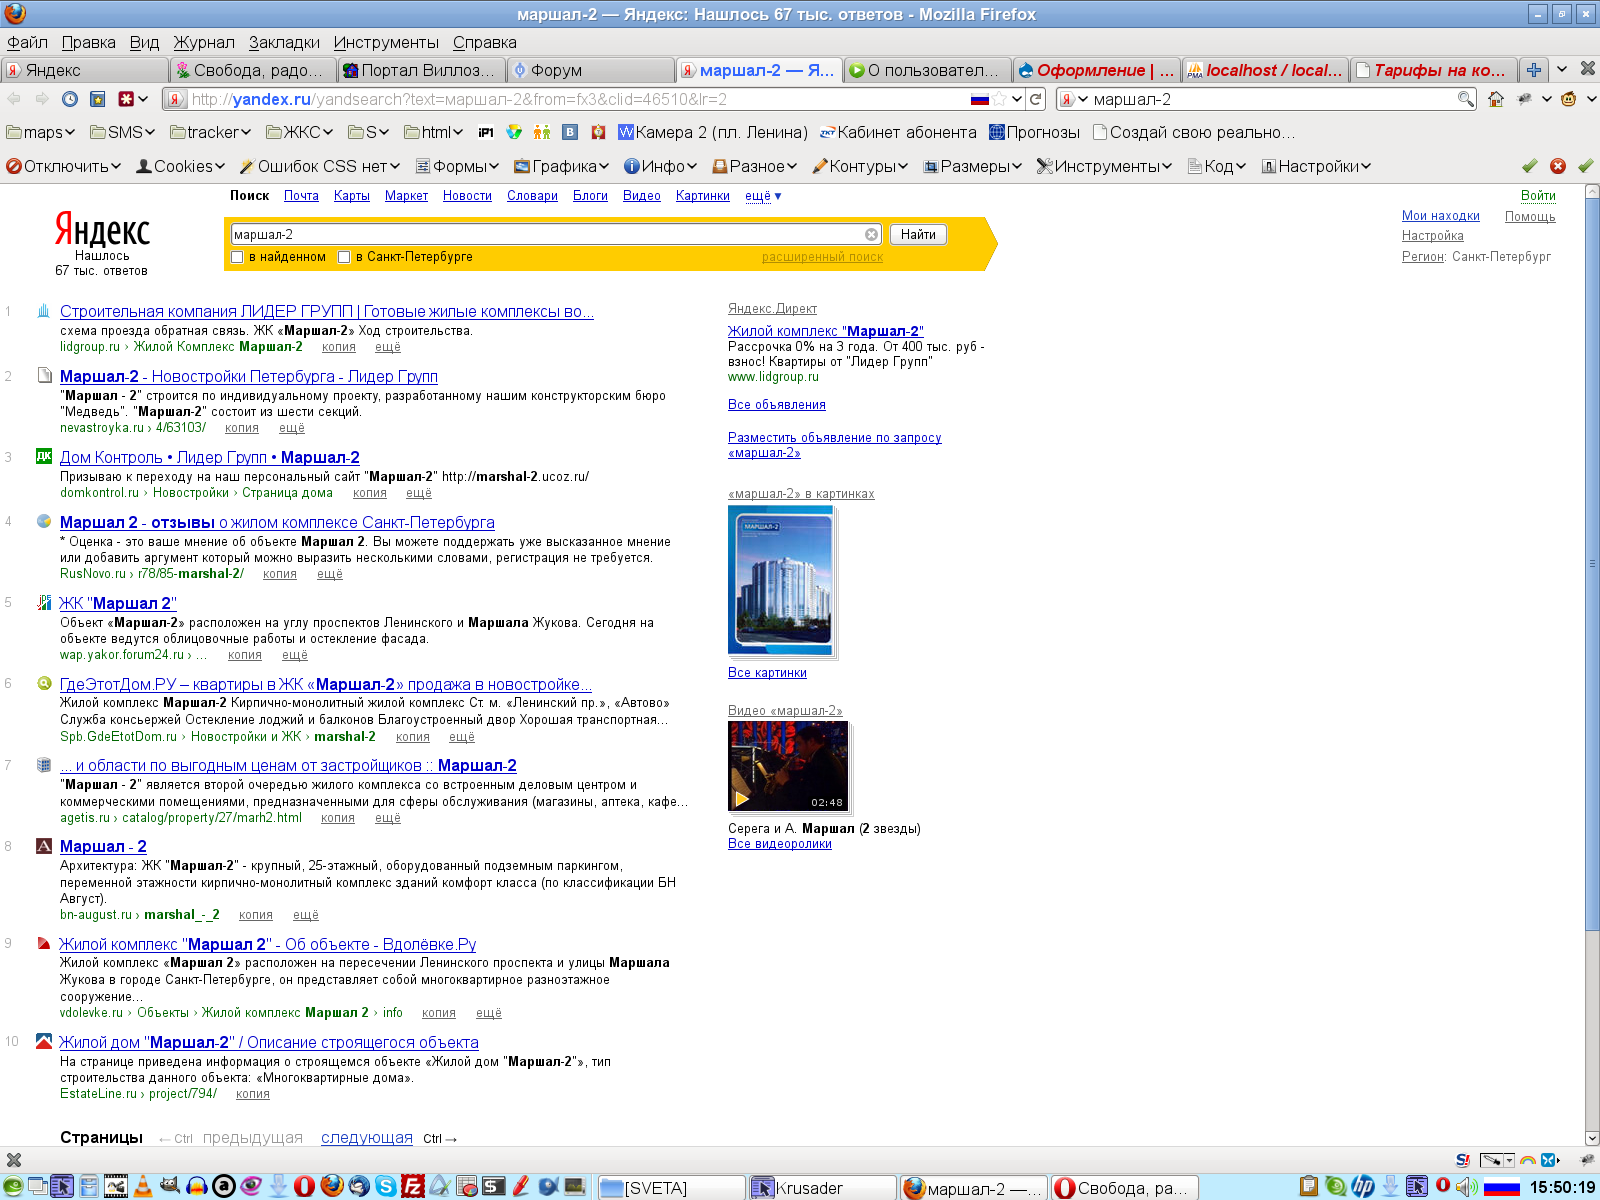Click the HP tray icon
The height and width of the screenshot is (1200, 1600).
coord(1363,1187)
